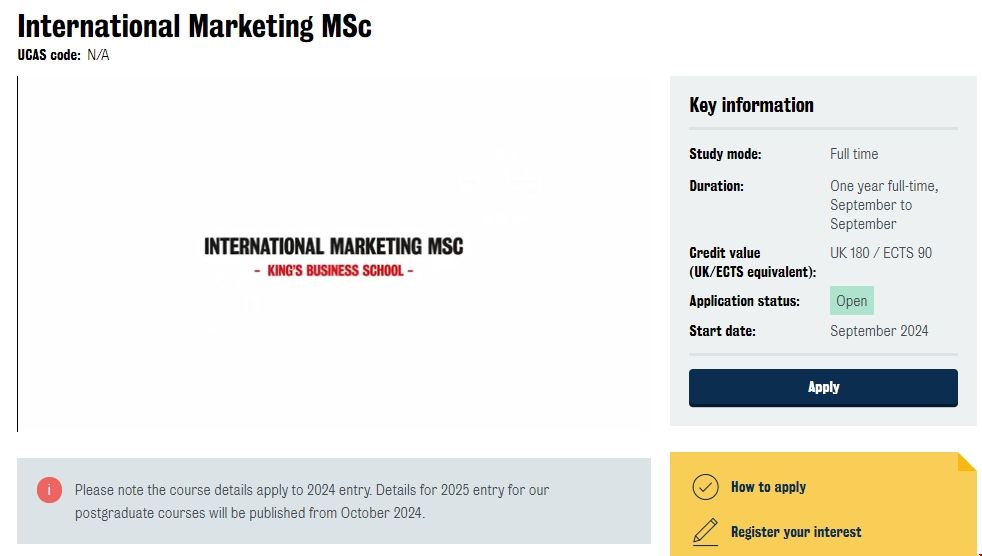Open the Register your interest link
The height and width of the screenshot is (556, 982).
(x=795, y=532)
